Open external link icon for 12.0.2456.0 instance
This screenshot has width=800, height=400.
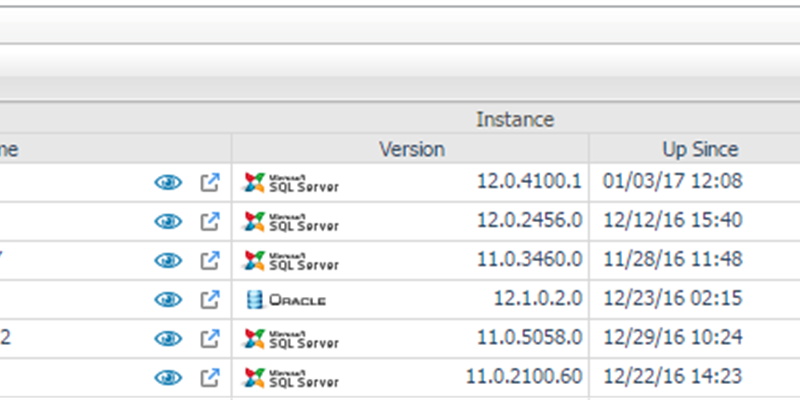click(210, 221)
